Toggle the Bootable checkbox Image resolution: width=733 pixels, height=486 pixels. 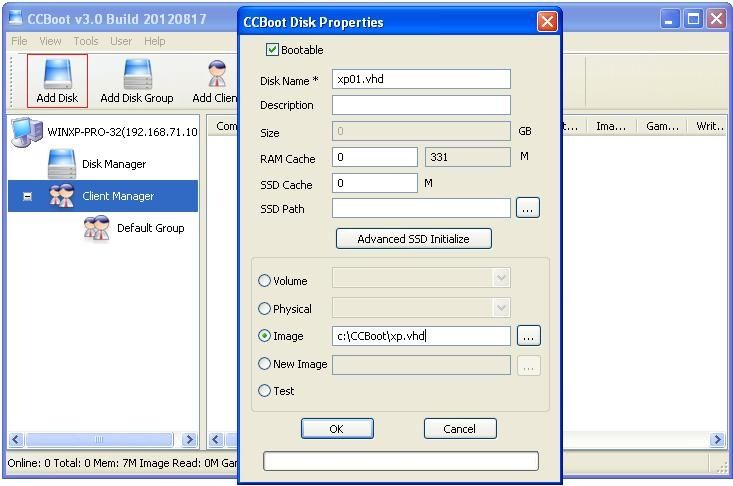(272, 50)
